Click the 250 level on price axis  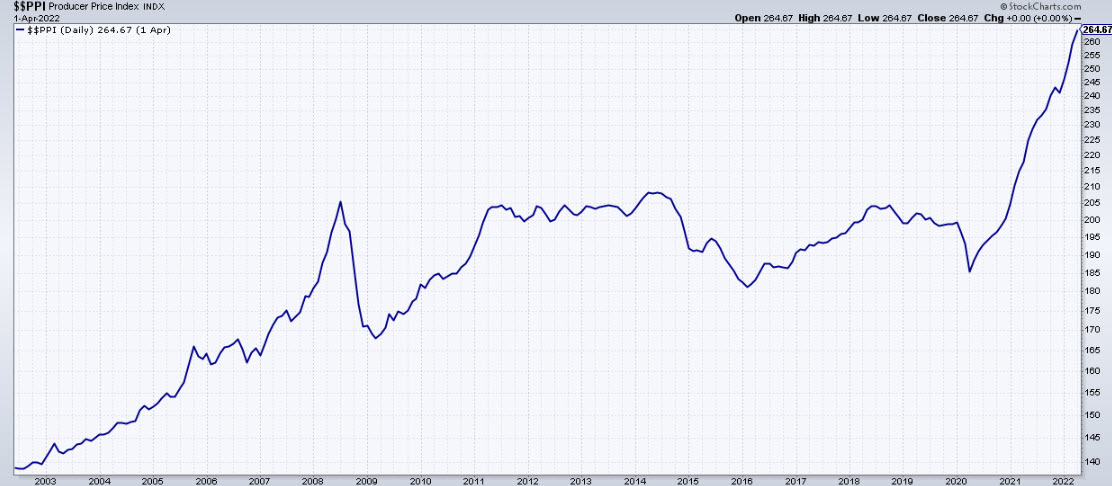[x=1091, y=68]
